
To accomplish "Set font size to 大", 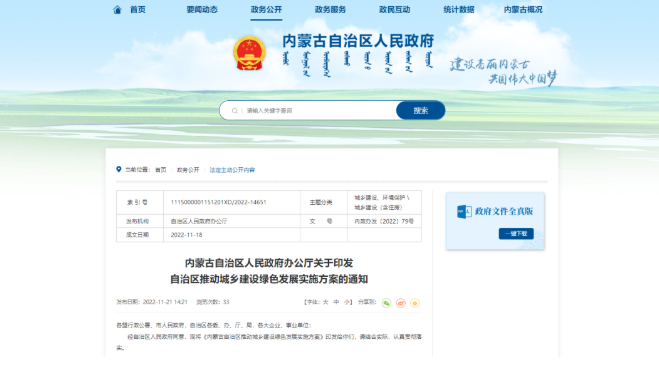I will tap(325, 302).
